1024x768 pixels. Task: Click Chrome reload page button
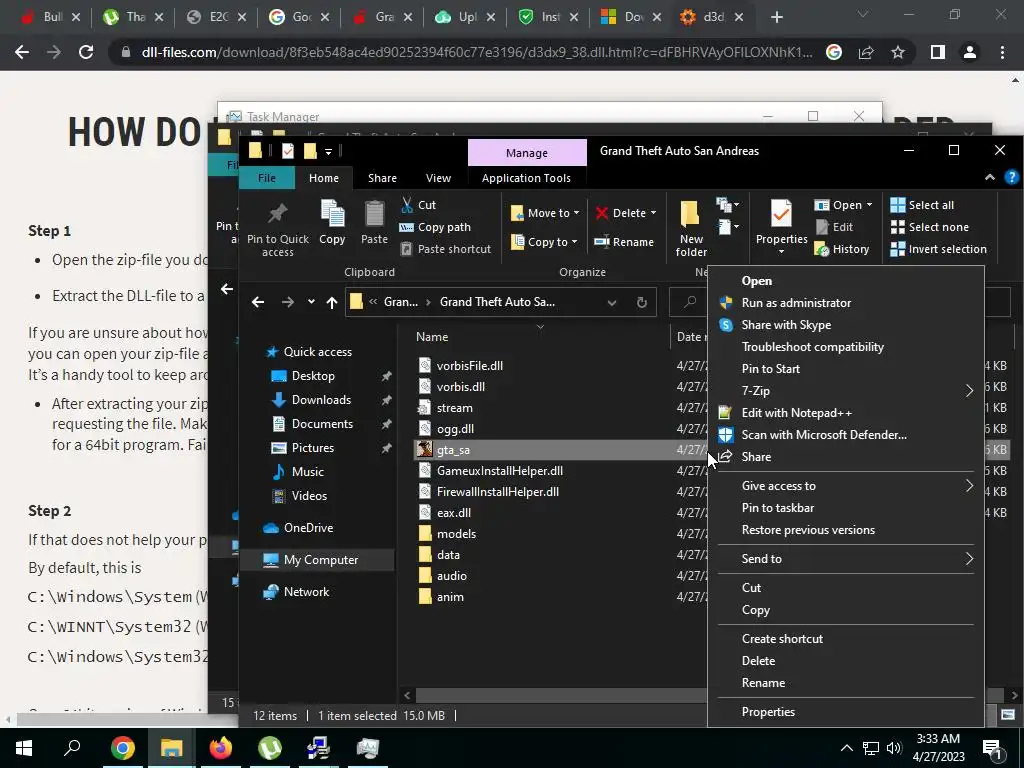click(86, 52)
